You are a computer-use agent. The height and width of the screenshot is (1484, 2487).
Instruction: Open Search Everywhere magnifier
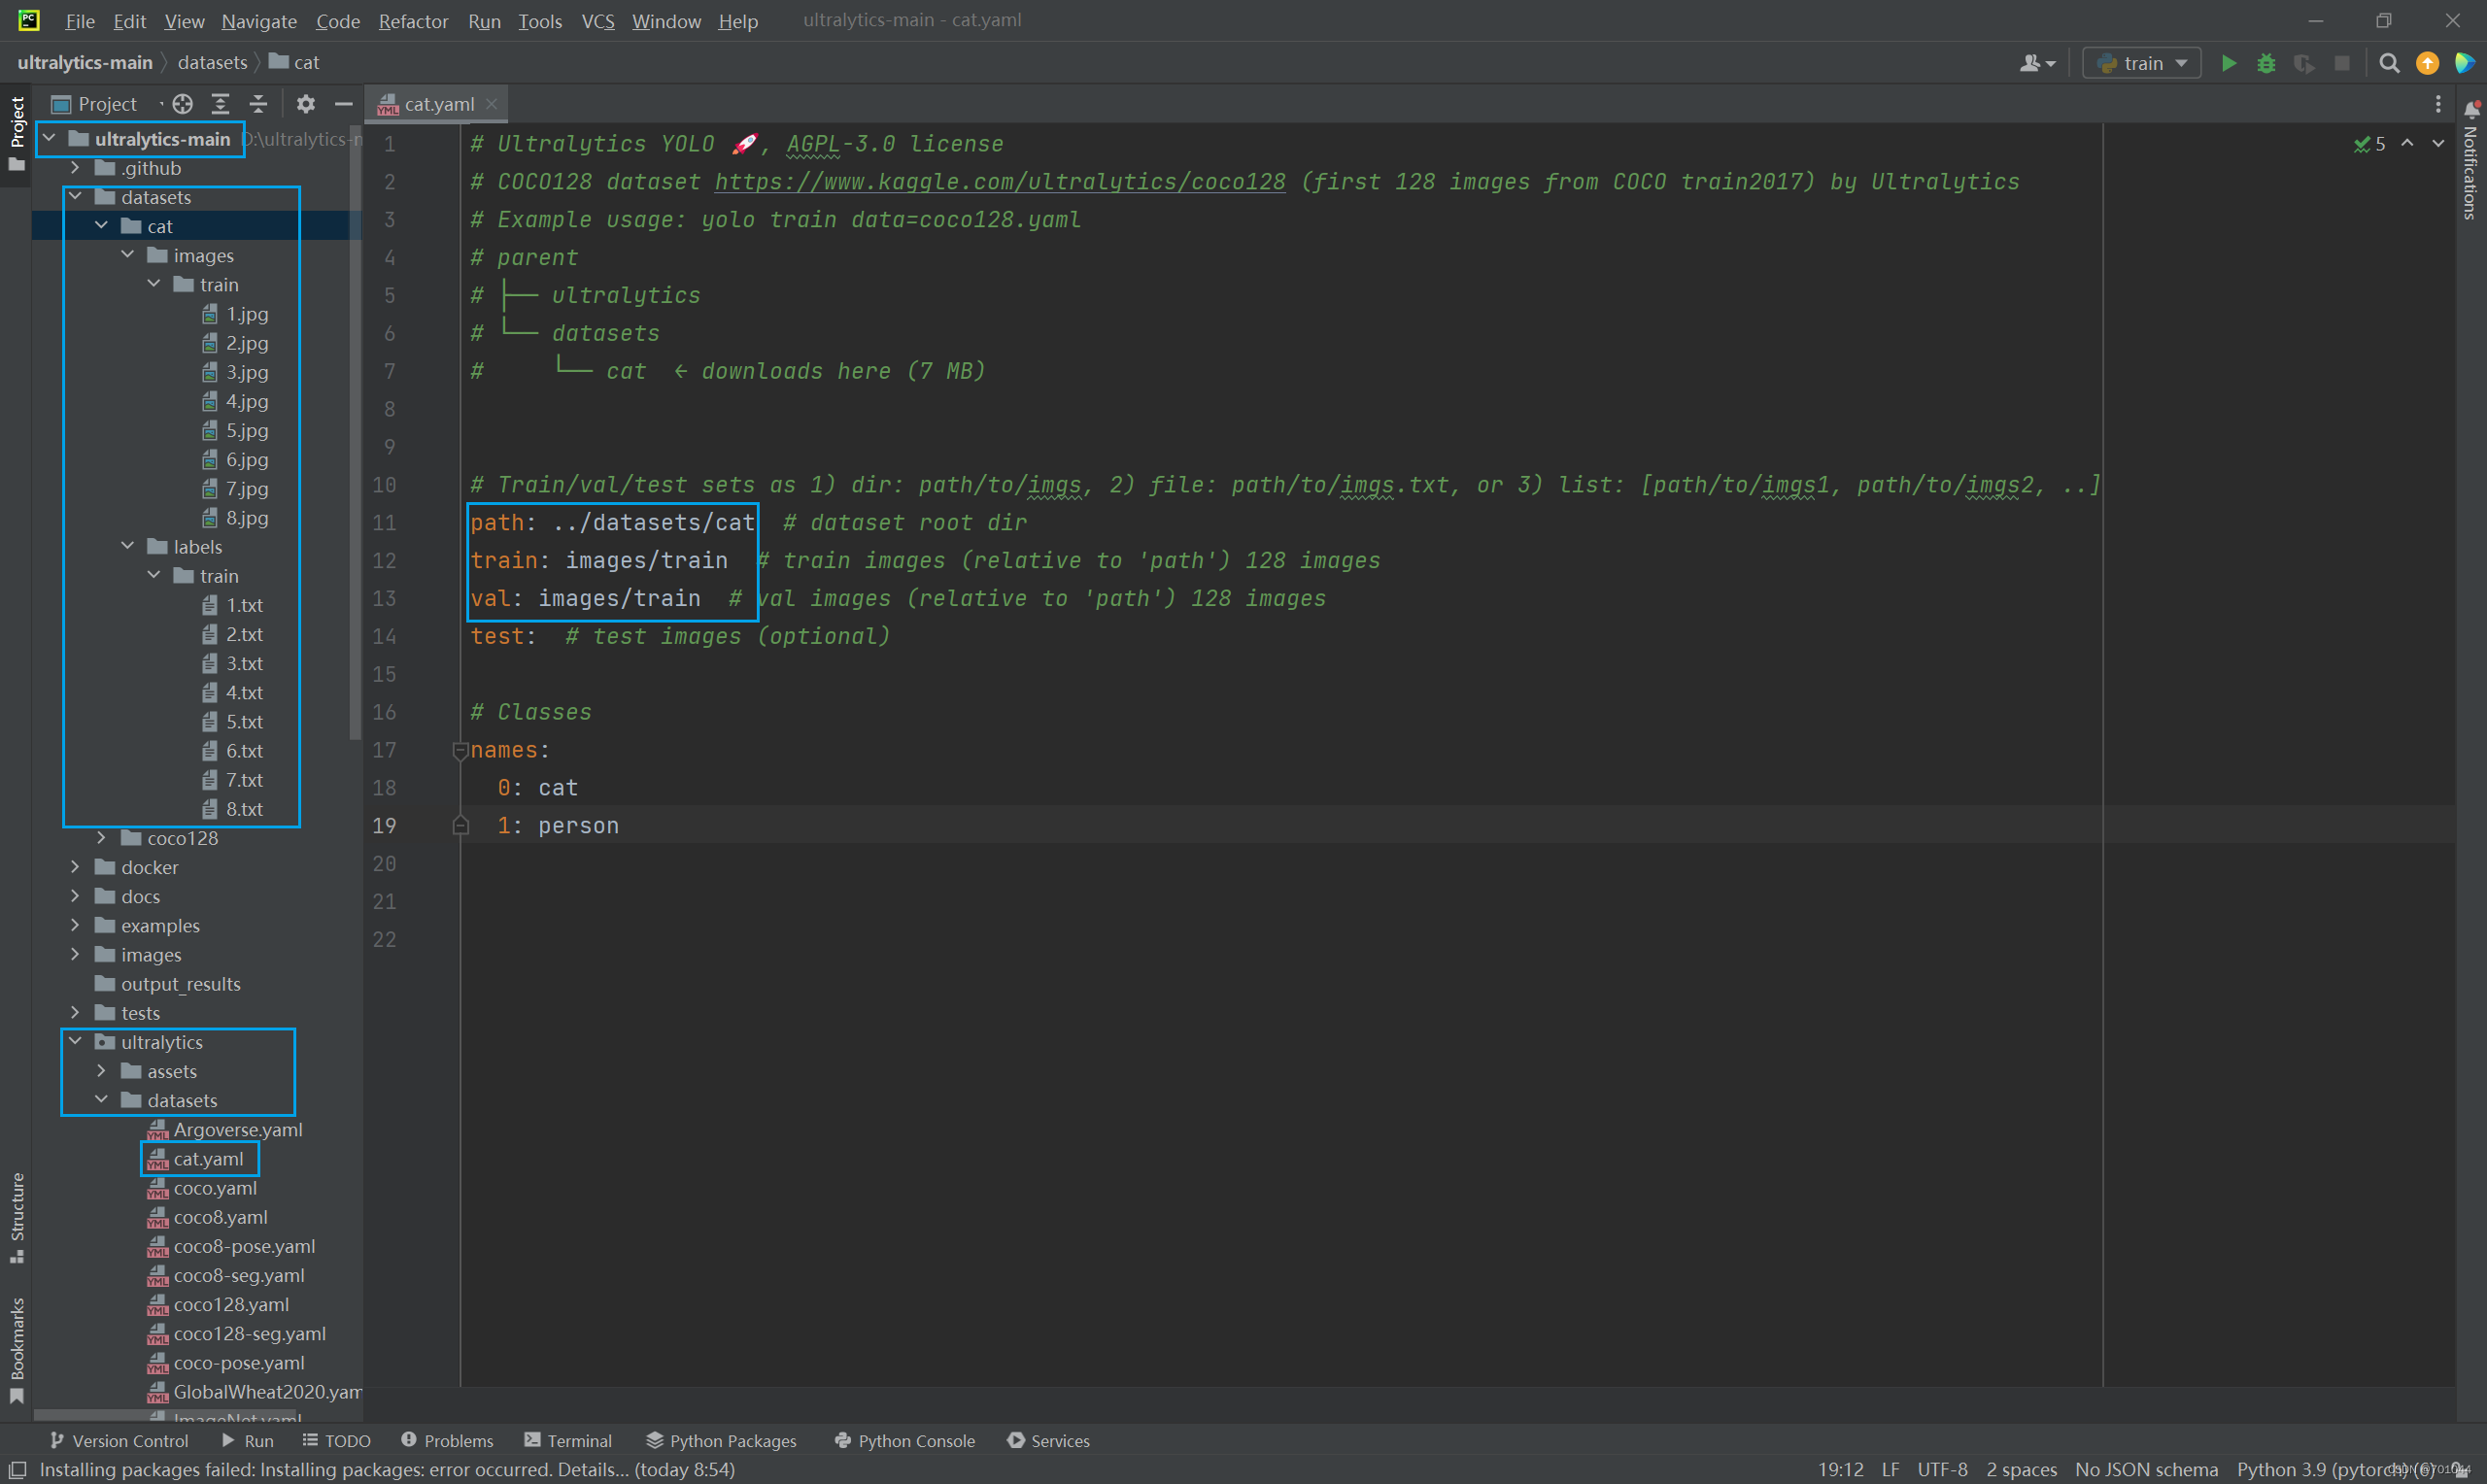coord(2389,63)
